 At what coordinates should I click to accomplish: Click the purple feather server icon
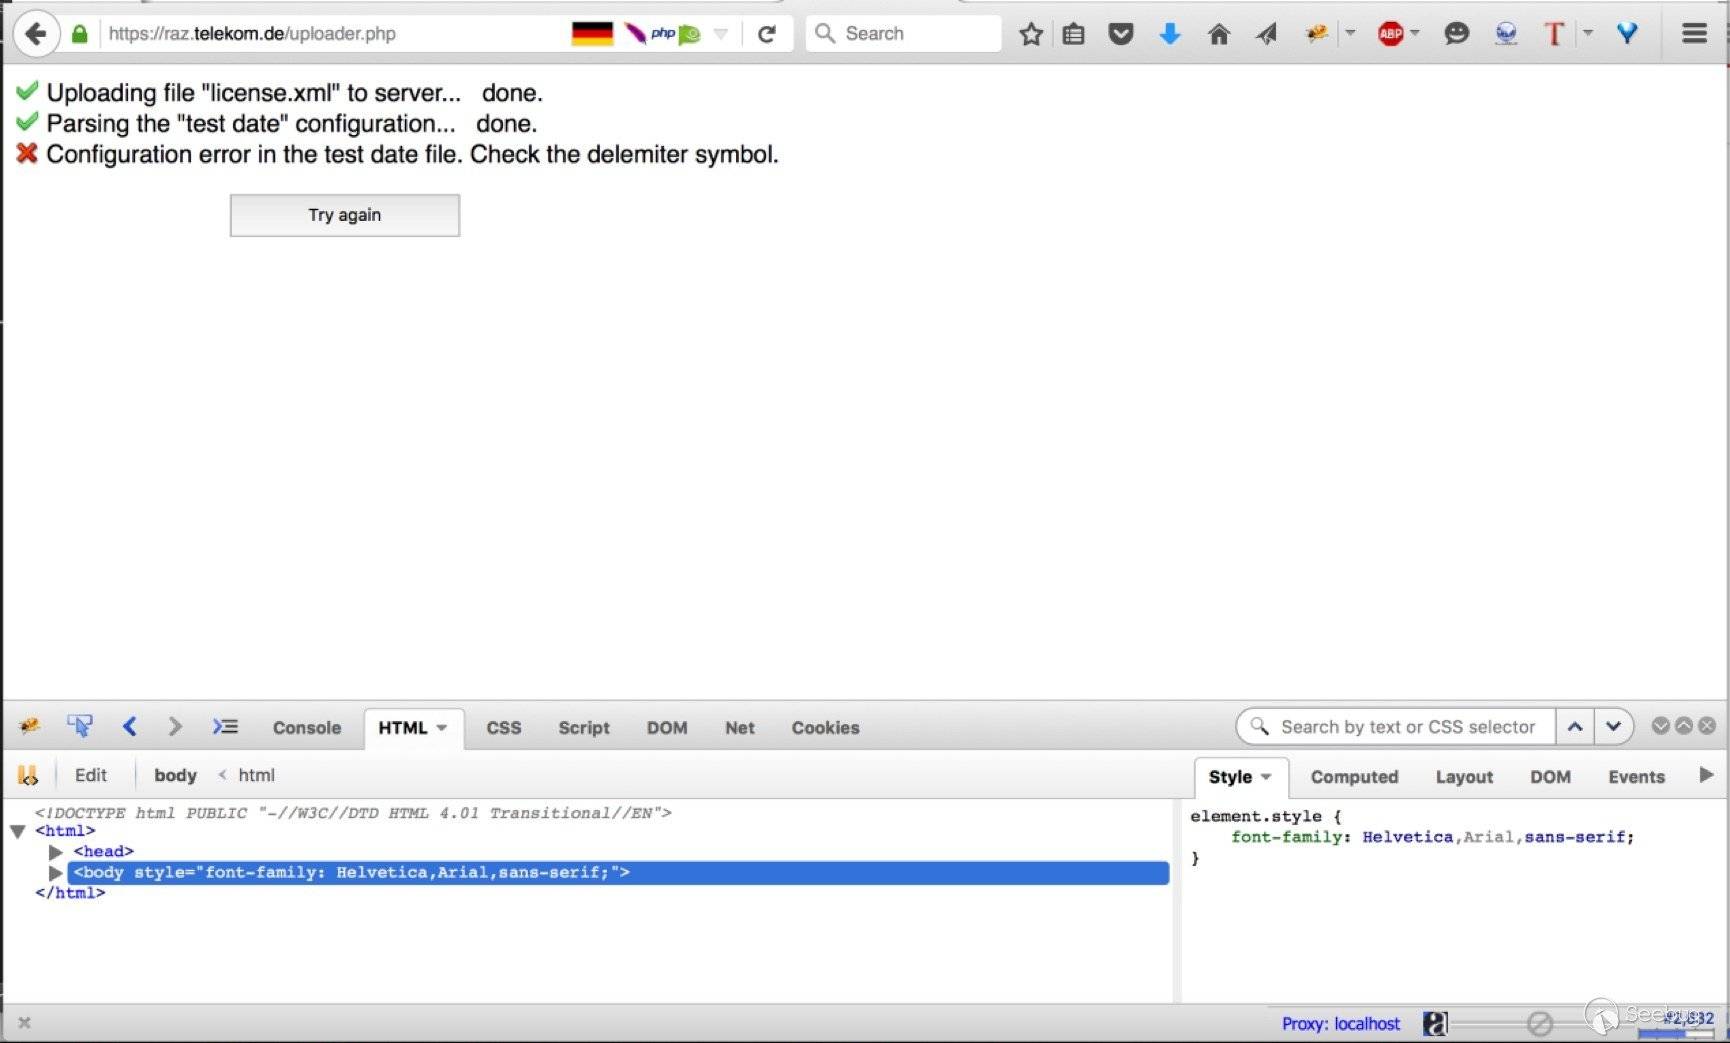point(635,33)
